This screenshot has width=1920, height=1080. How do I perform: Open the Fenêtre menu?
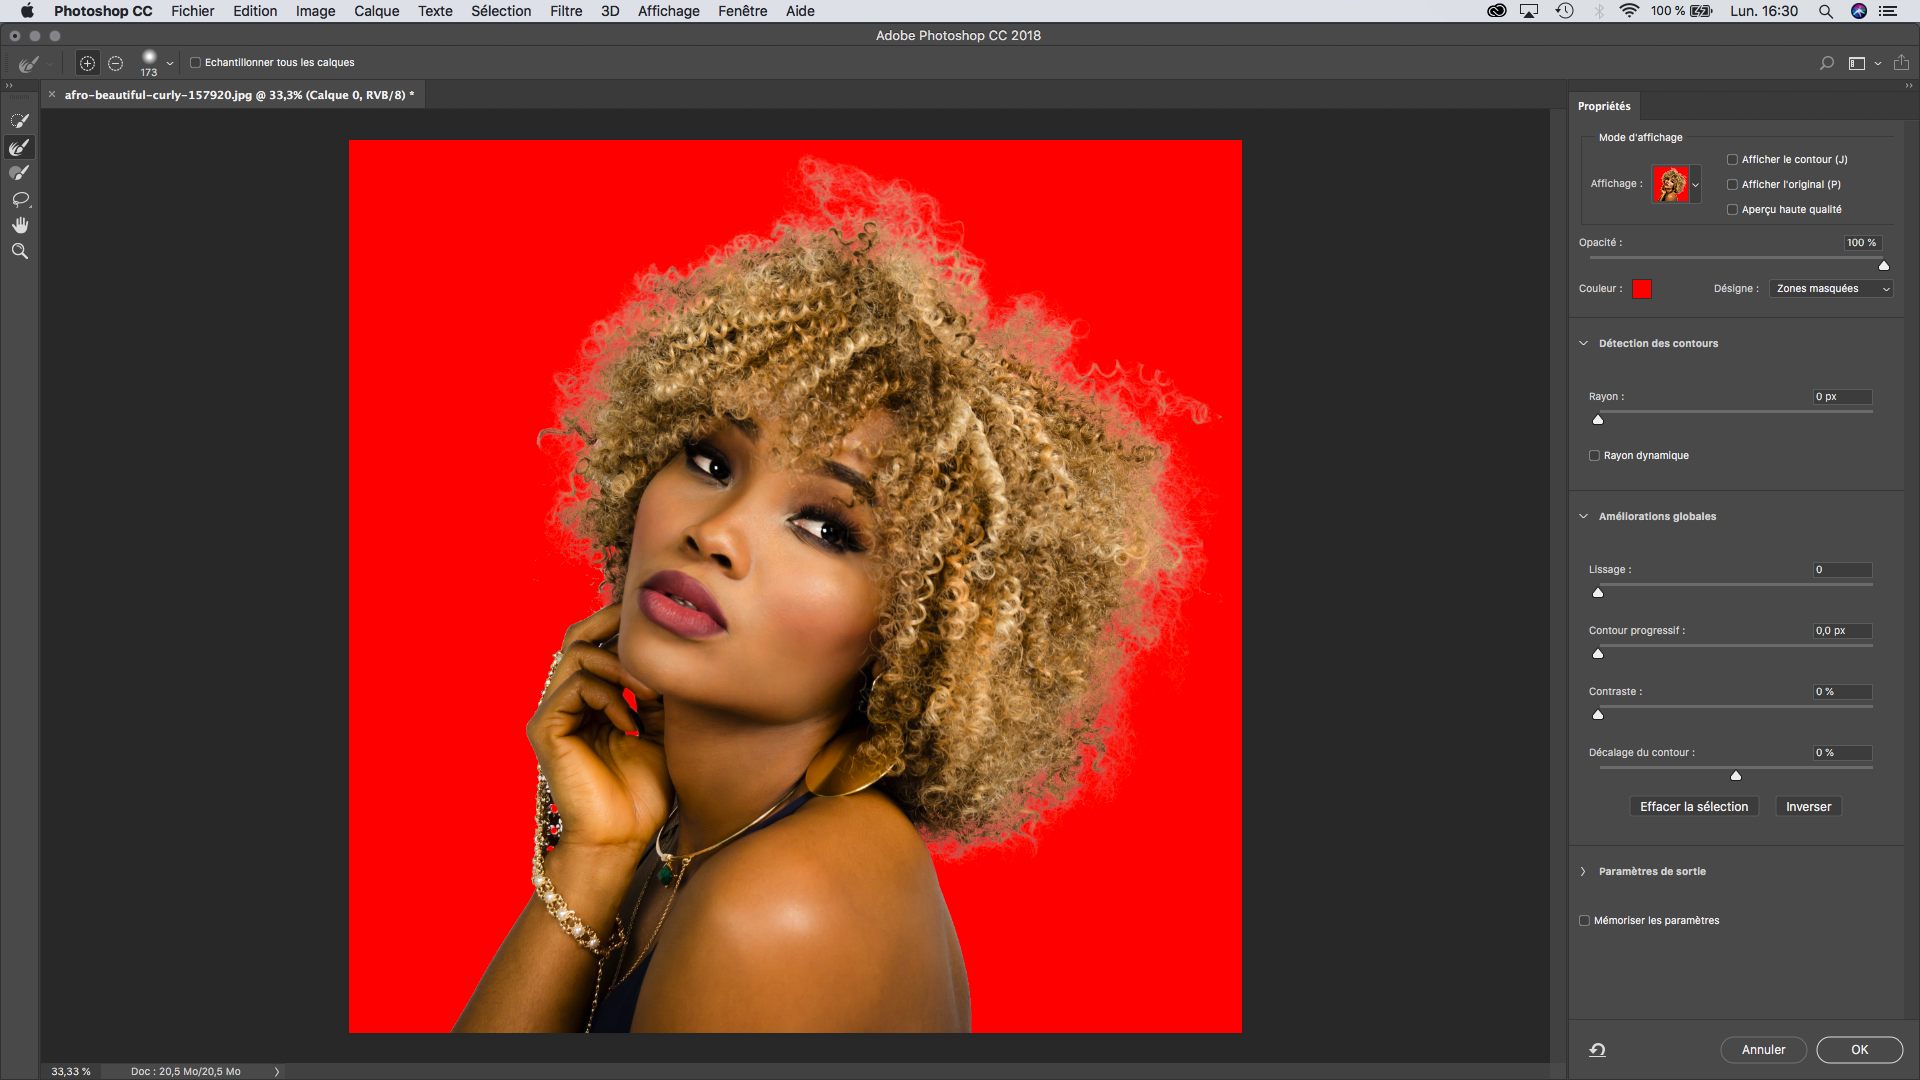pyautogui.click(x=742, y=11)
